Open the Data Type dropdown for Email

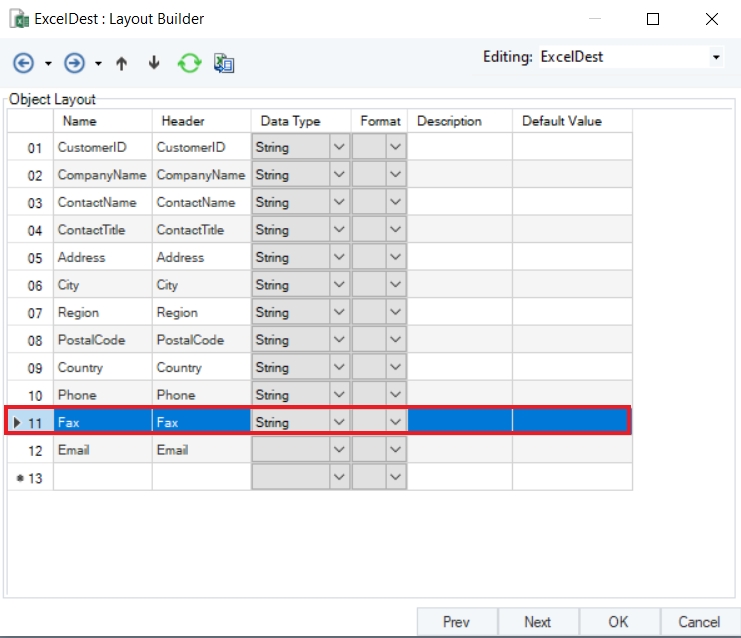pyautogui.click(x=339, y=450)
